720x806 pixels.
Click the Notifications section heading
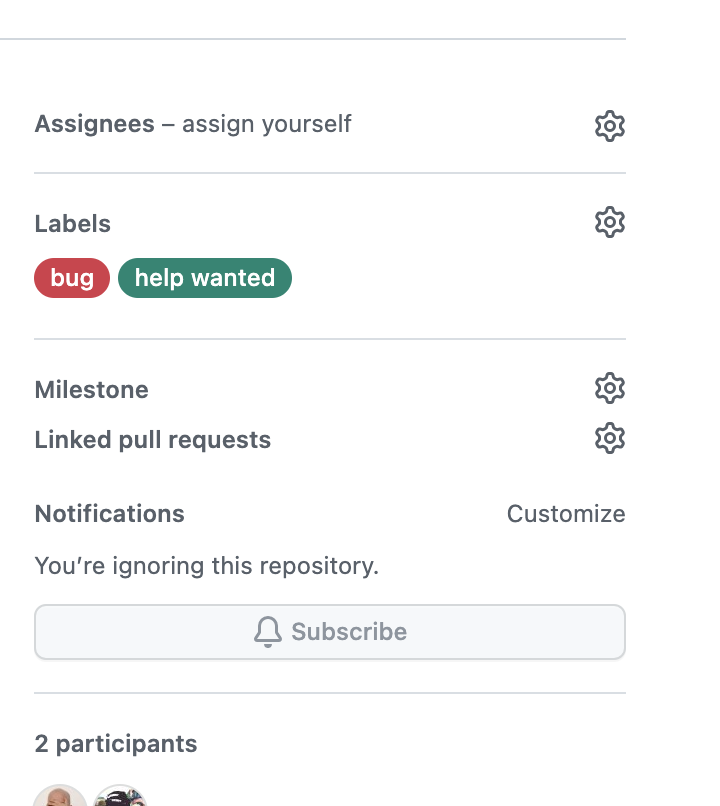tap(109, 513)
